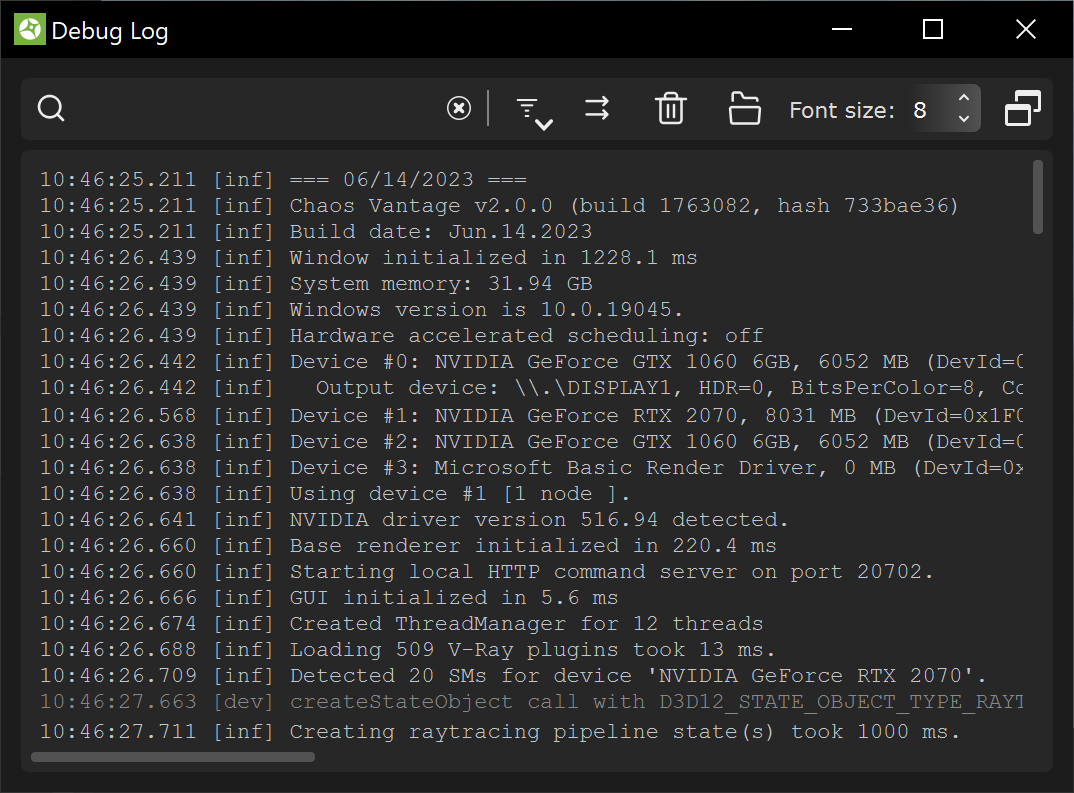Select the "Creating raytracing pipeline state(s)" line
Image resolution: width=1074 pixels, height=793 pixels.
coord(500,732)
